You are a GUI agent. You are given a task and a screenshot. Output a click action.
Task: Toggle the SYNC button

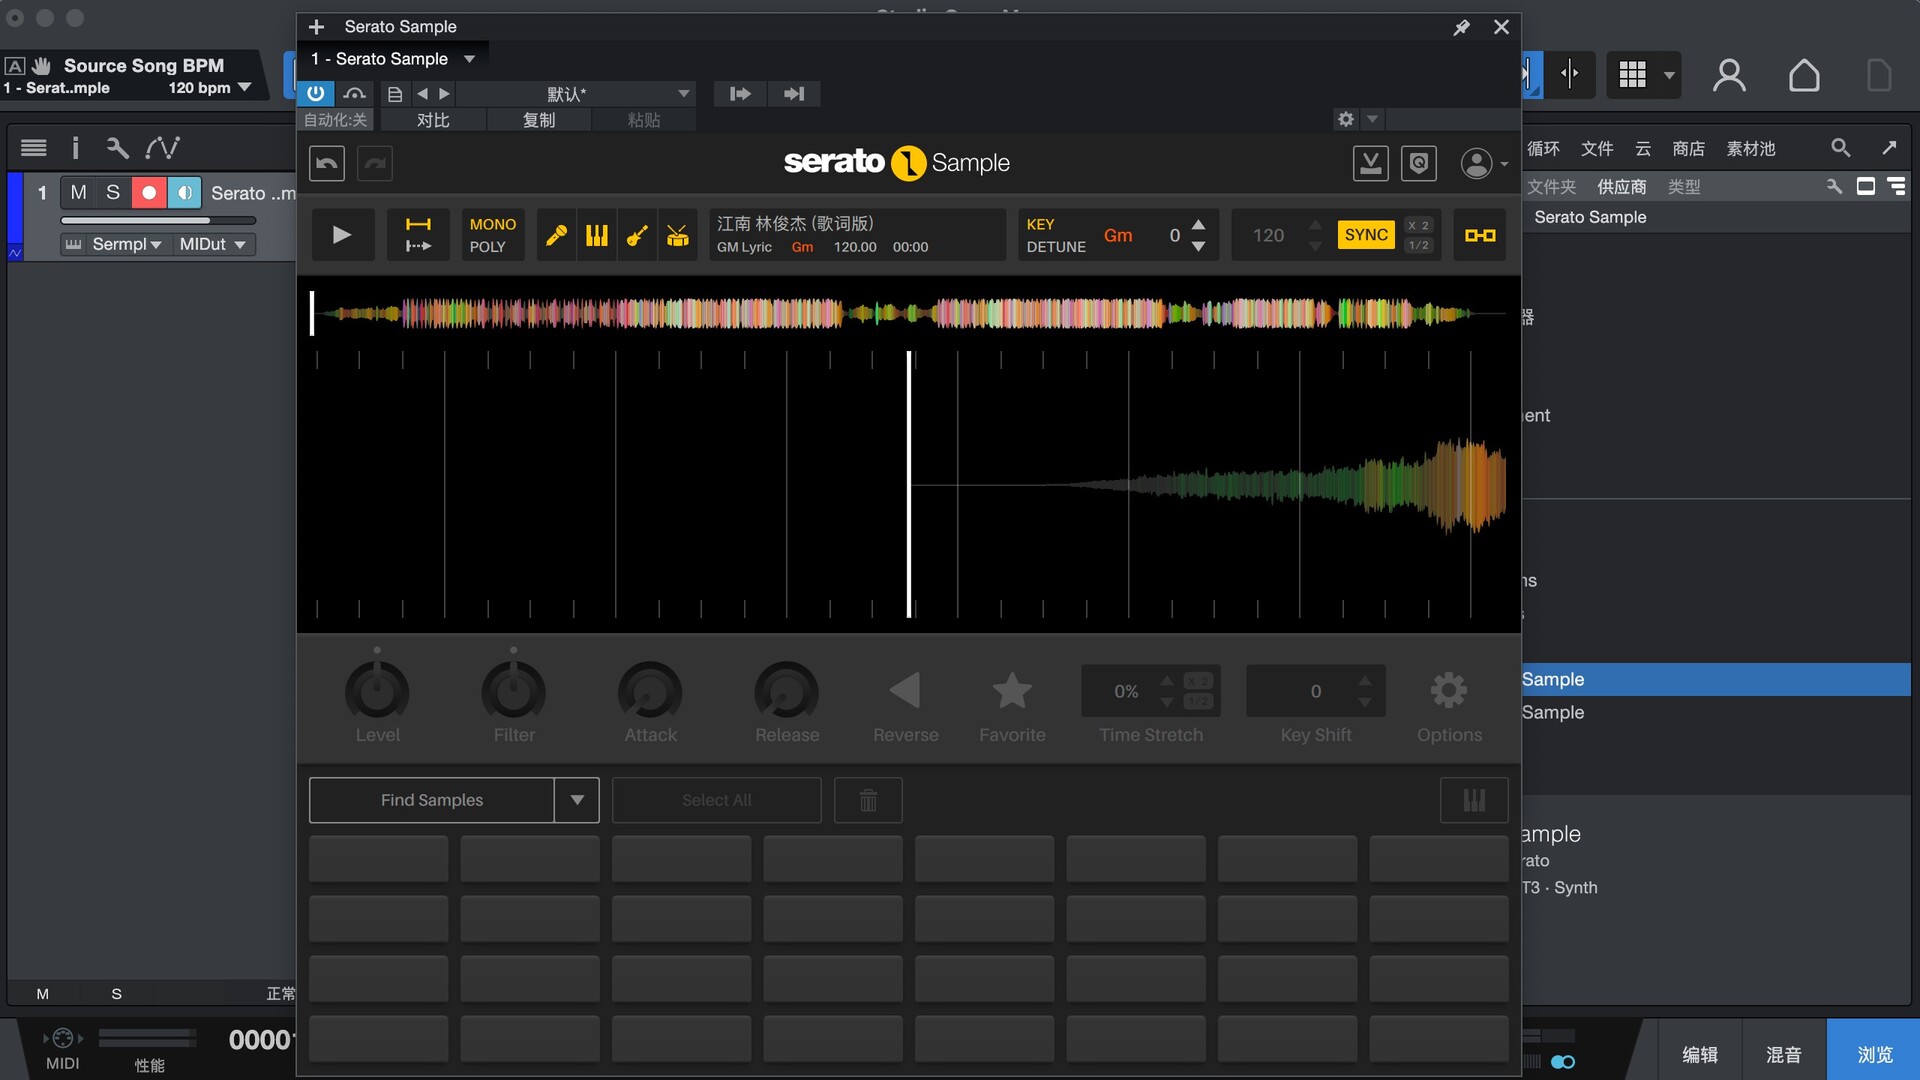(x=1365, y=235)
